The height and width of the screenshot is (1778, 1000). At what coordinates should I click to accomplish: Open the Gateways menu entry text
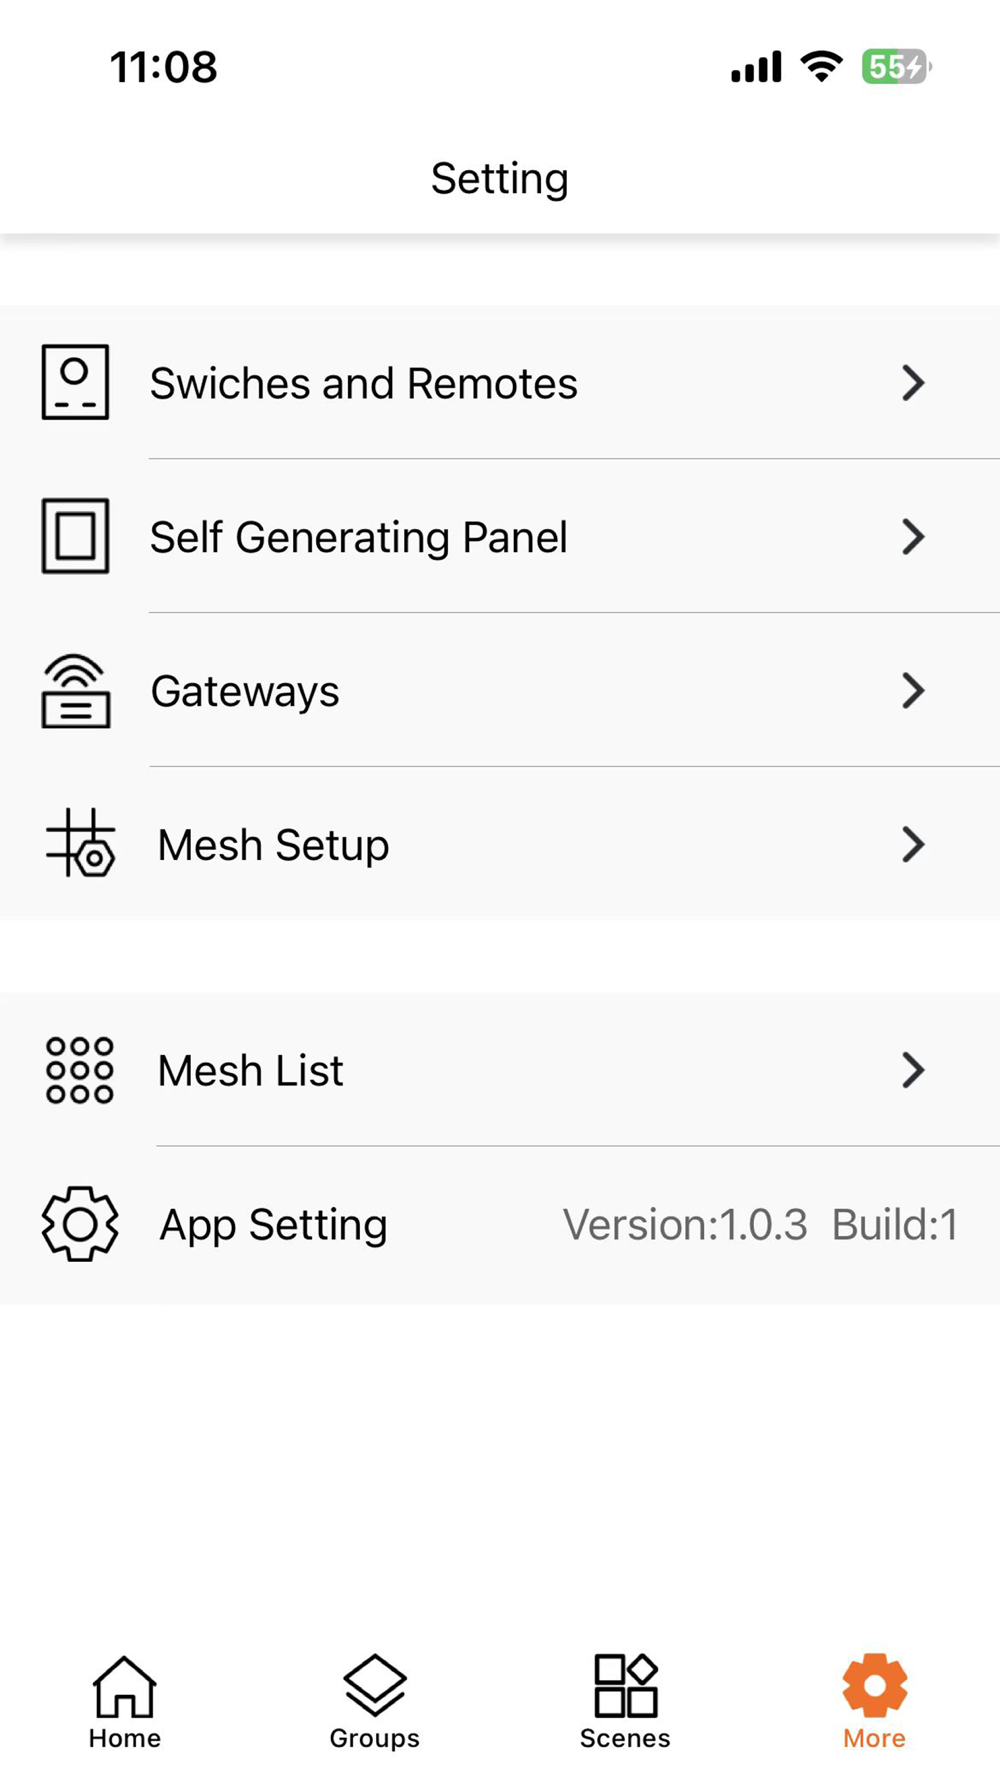pyautogui.click(x=245, y=692)
